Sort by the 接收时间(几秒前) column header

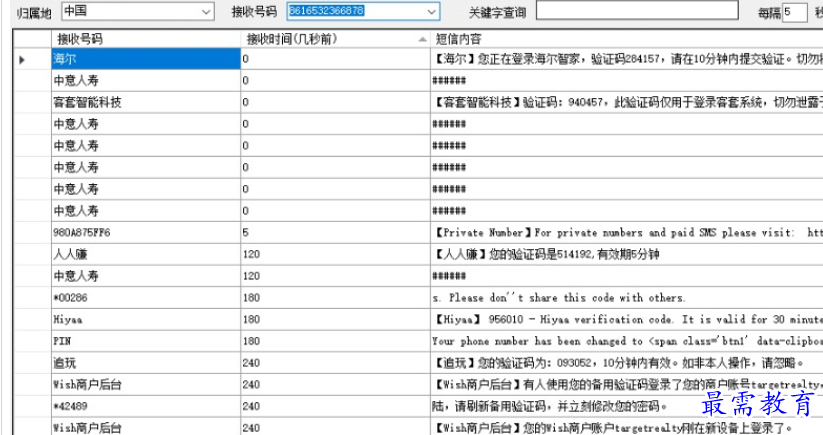coord(335,39)
